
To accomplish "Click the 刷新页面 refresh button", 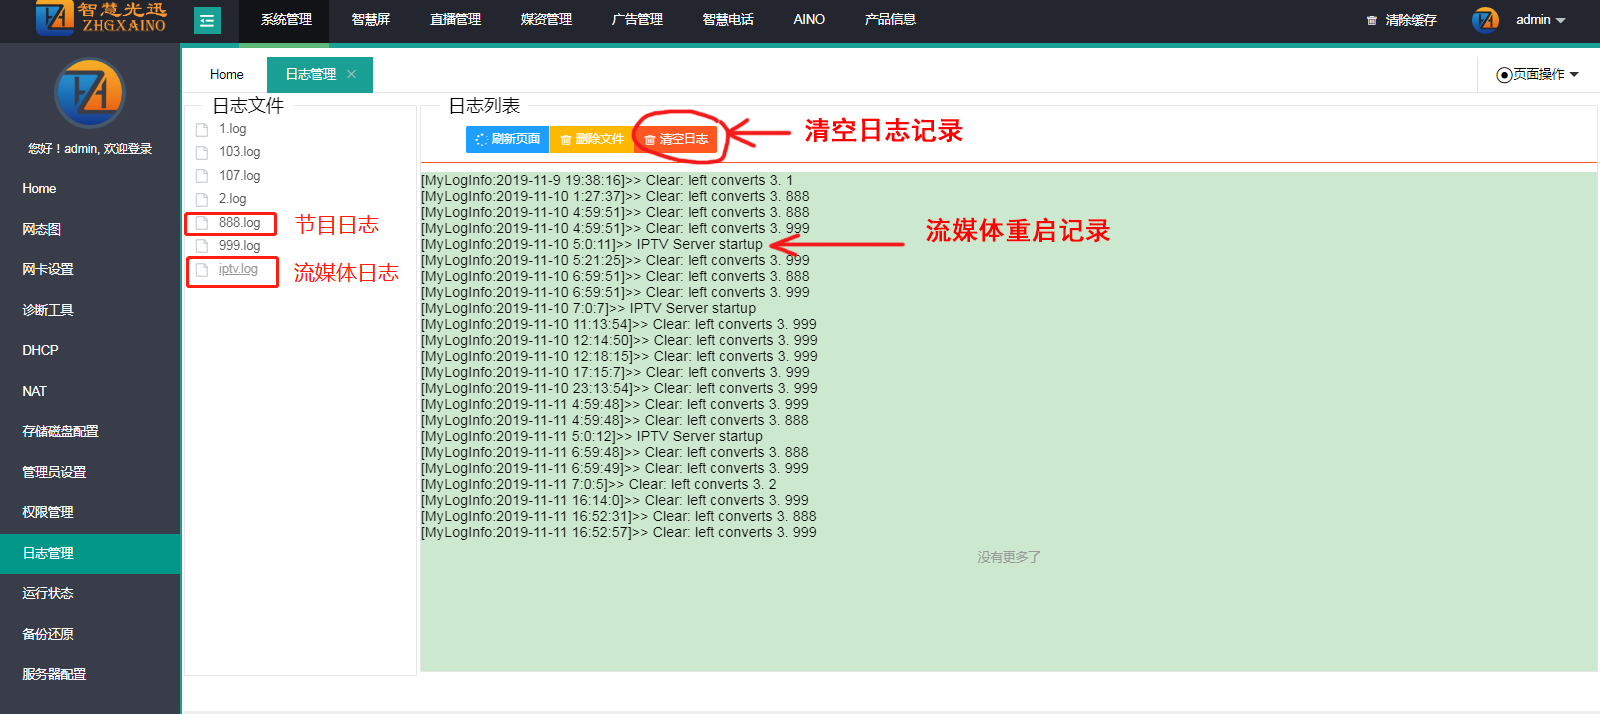I will tap(507, 139).
